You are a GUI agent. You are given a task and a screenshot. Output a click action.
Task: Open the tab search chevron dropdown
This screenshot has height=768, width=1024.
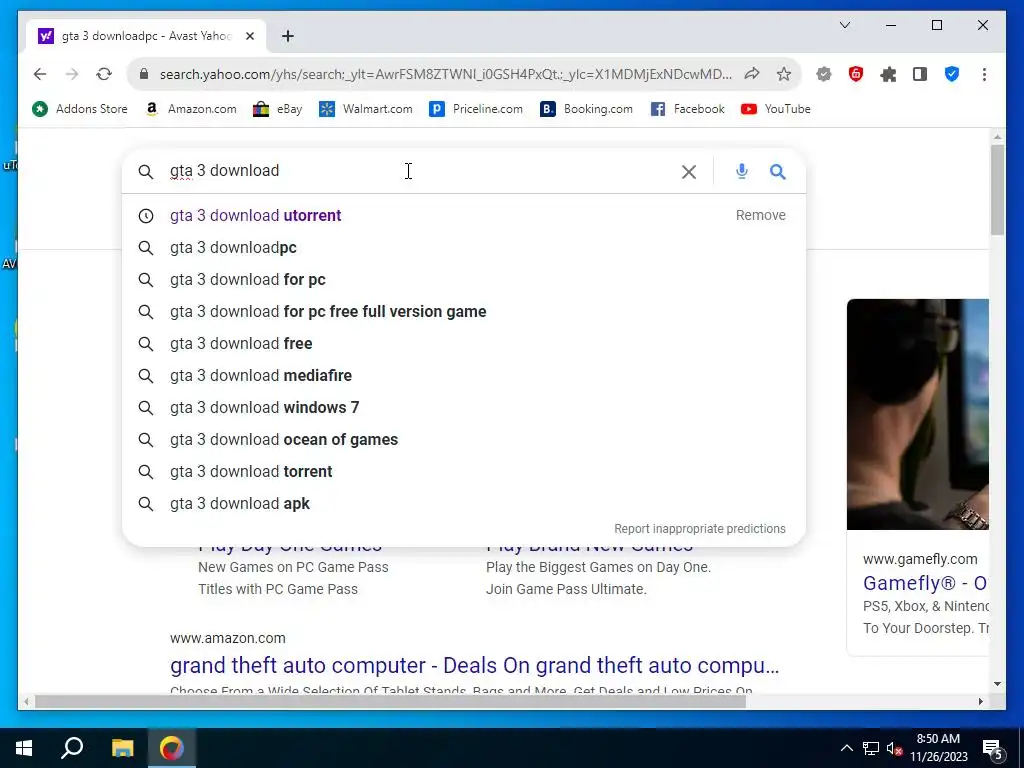pyautogui.click(x=844, y=25)
